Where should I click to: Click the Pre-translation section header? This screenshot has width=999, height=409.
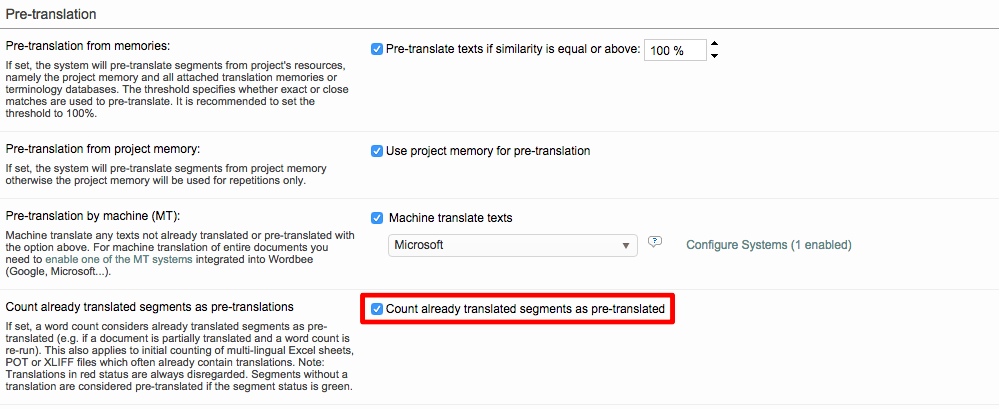pyautogui.click(x=51, y=15)
